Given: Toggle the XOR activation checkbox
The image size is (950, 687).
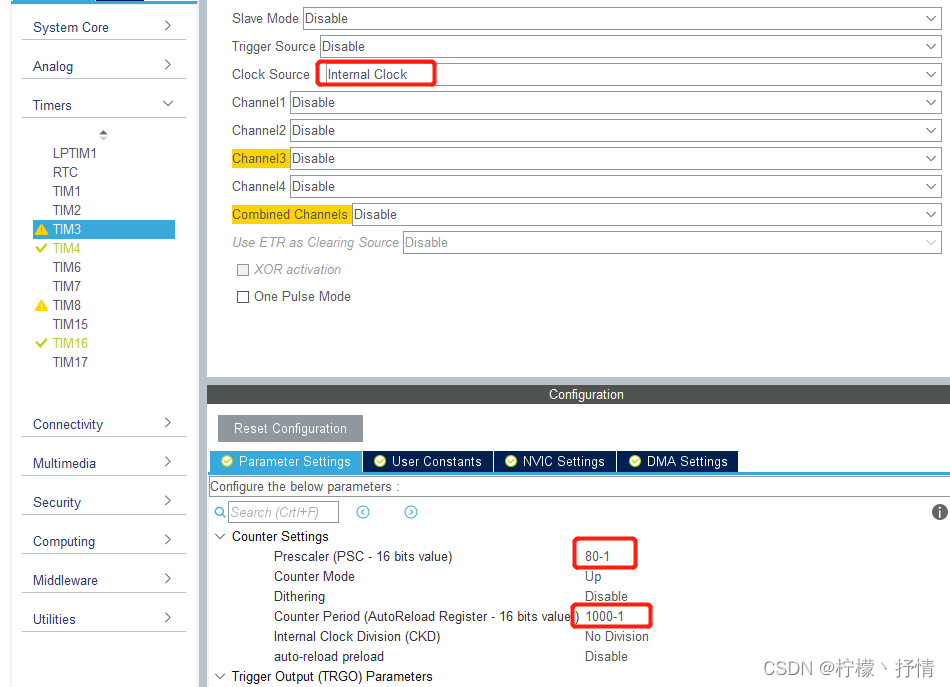Looking at the screenshot, I should pos(243,270).
